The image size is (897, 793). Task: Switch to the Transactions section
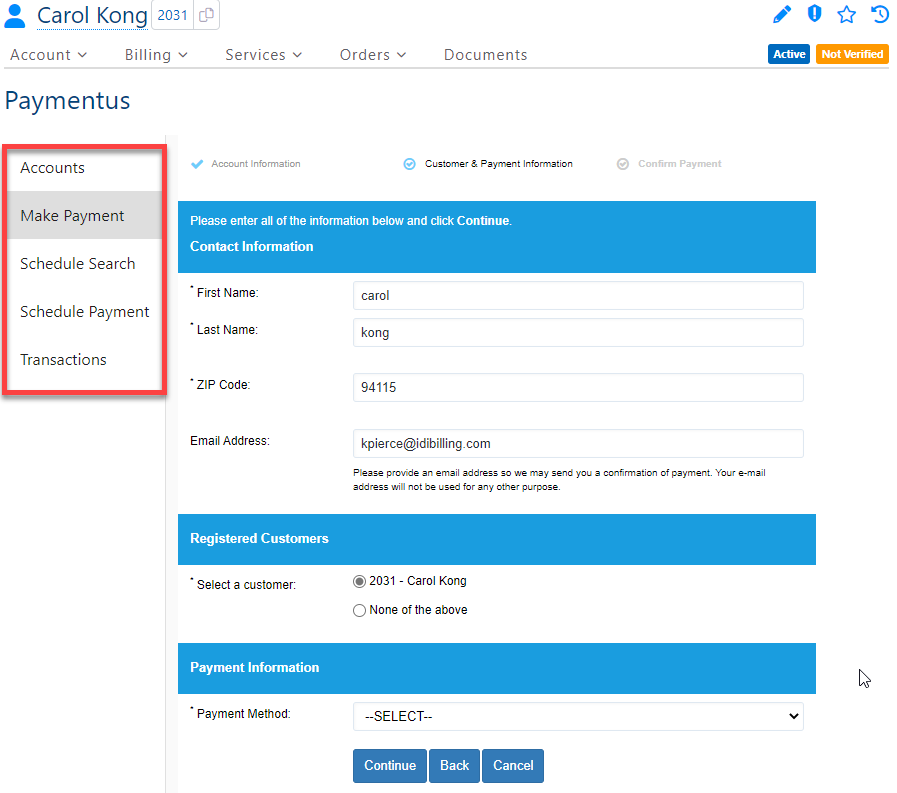pos(62,359)
